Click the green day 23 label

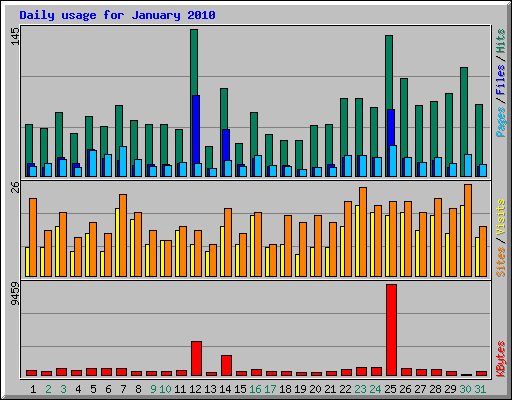point(360,389)
